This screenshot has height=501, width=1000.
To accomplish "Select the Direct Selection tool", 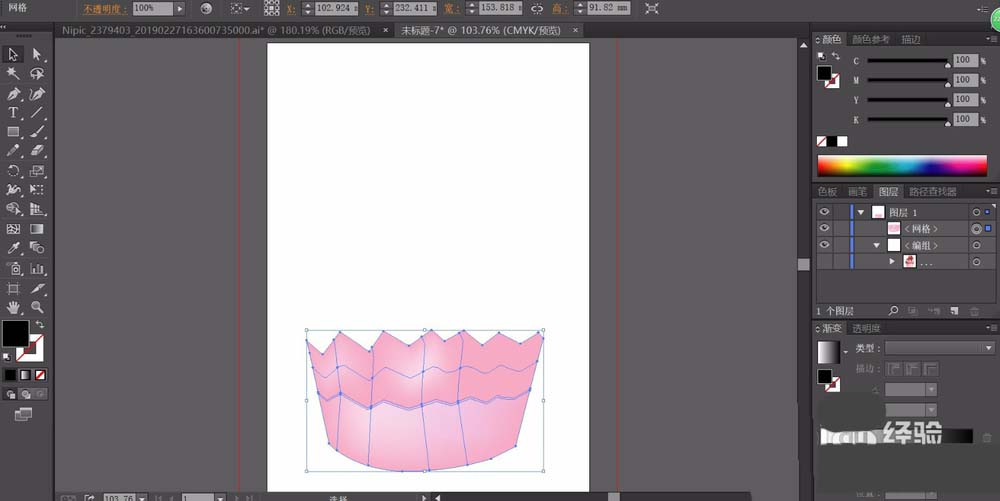I will pyautogui.click(x=37, y=54).
